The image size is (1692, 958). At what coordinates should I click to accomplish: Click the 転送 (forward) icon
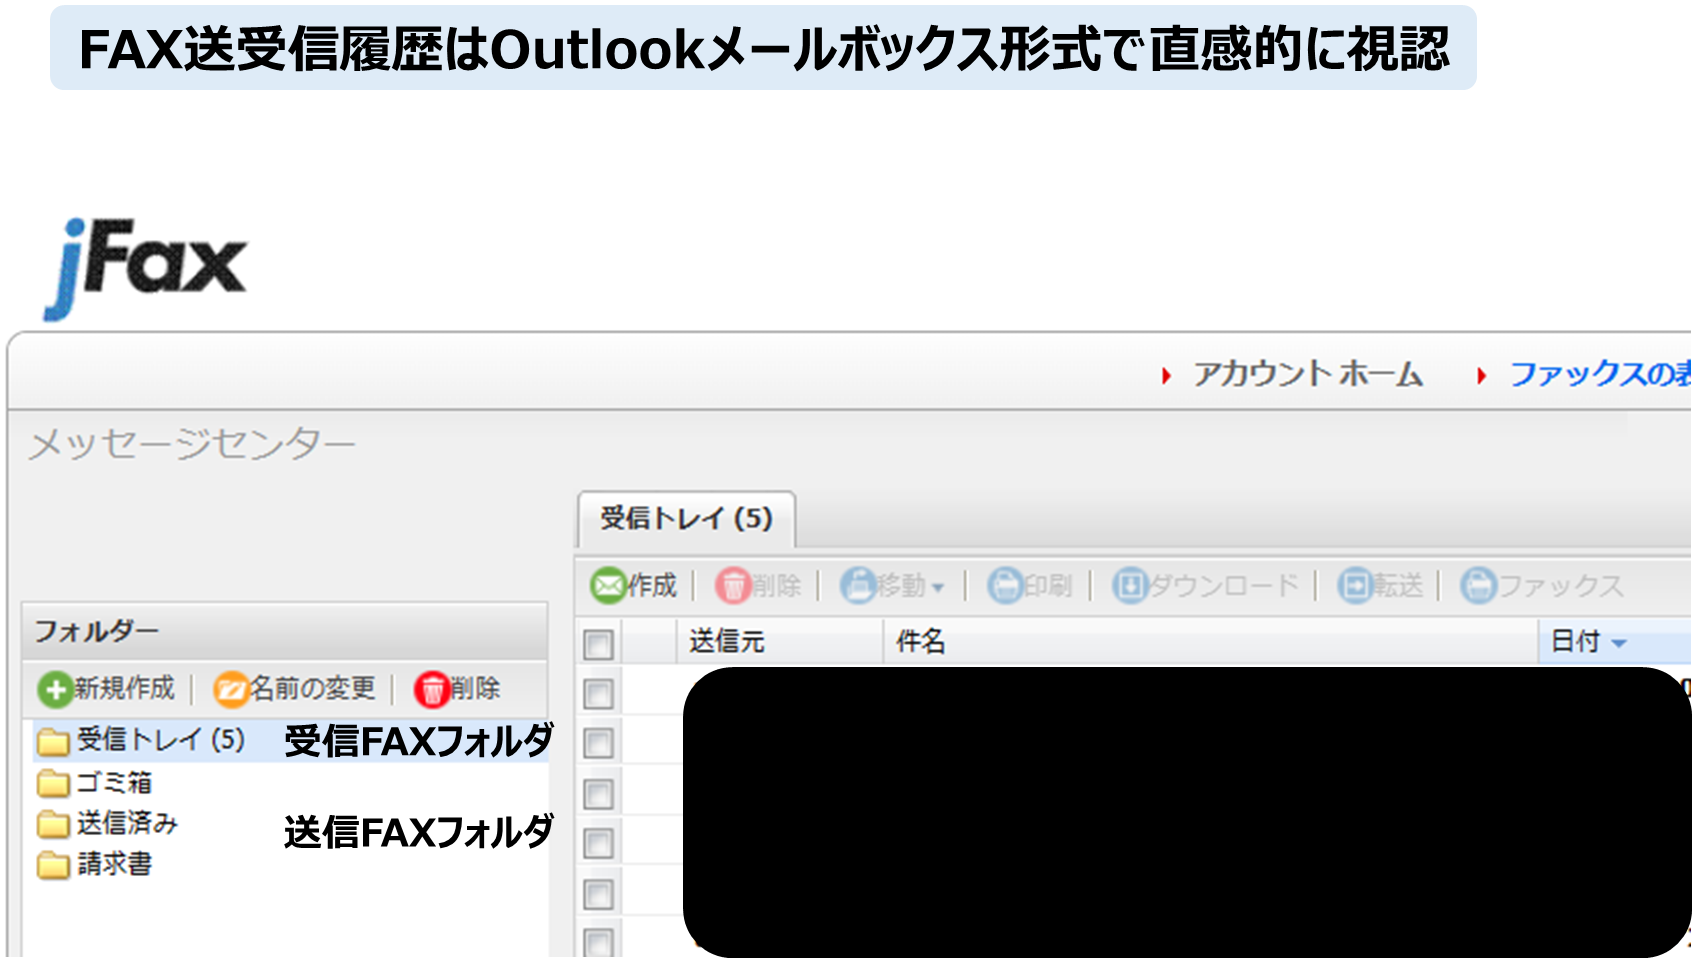pos(1353,586)
